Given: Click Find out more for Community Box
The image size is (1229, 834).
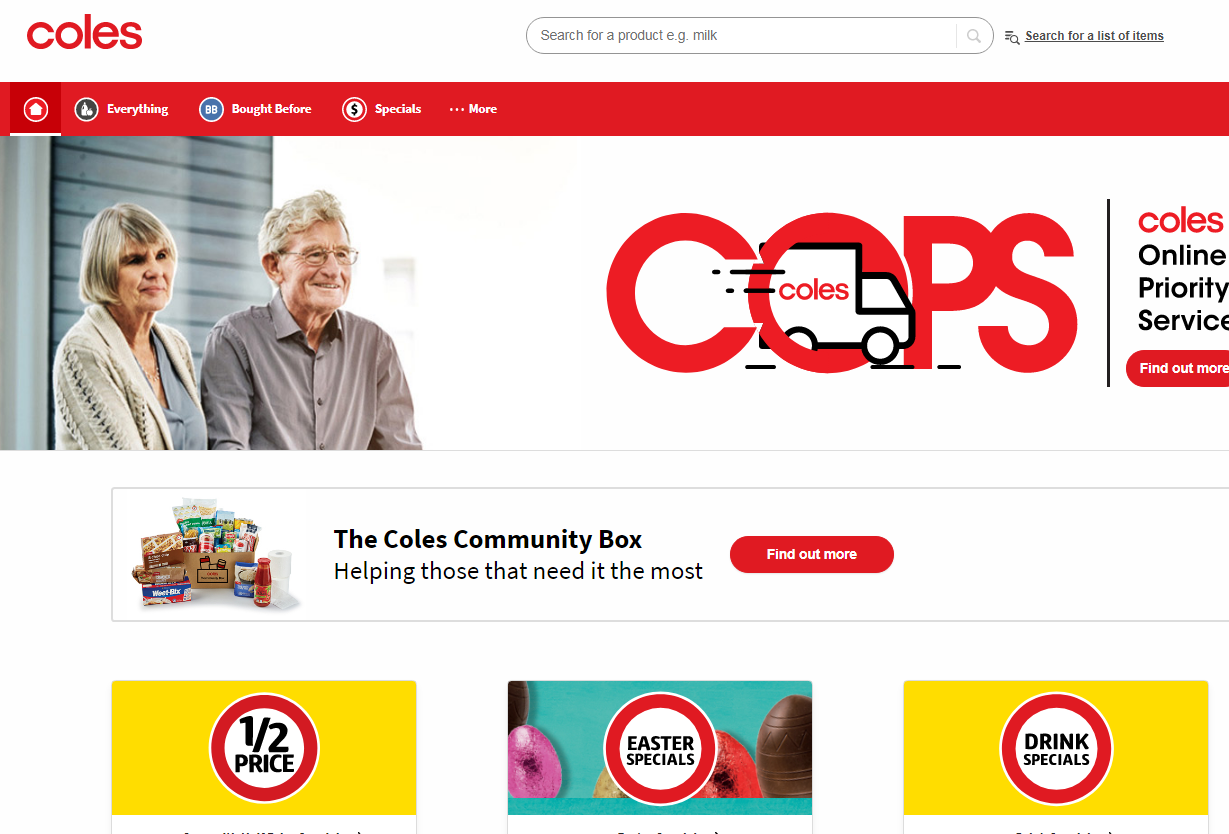Looking at the screenshot, I should (x=812, y=554).
